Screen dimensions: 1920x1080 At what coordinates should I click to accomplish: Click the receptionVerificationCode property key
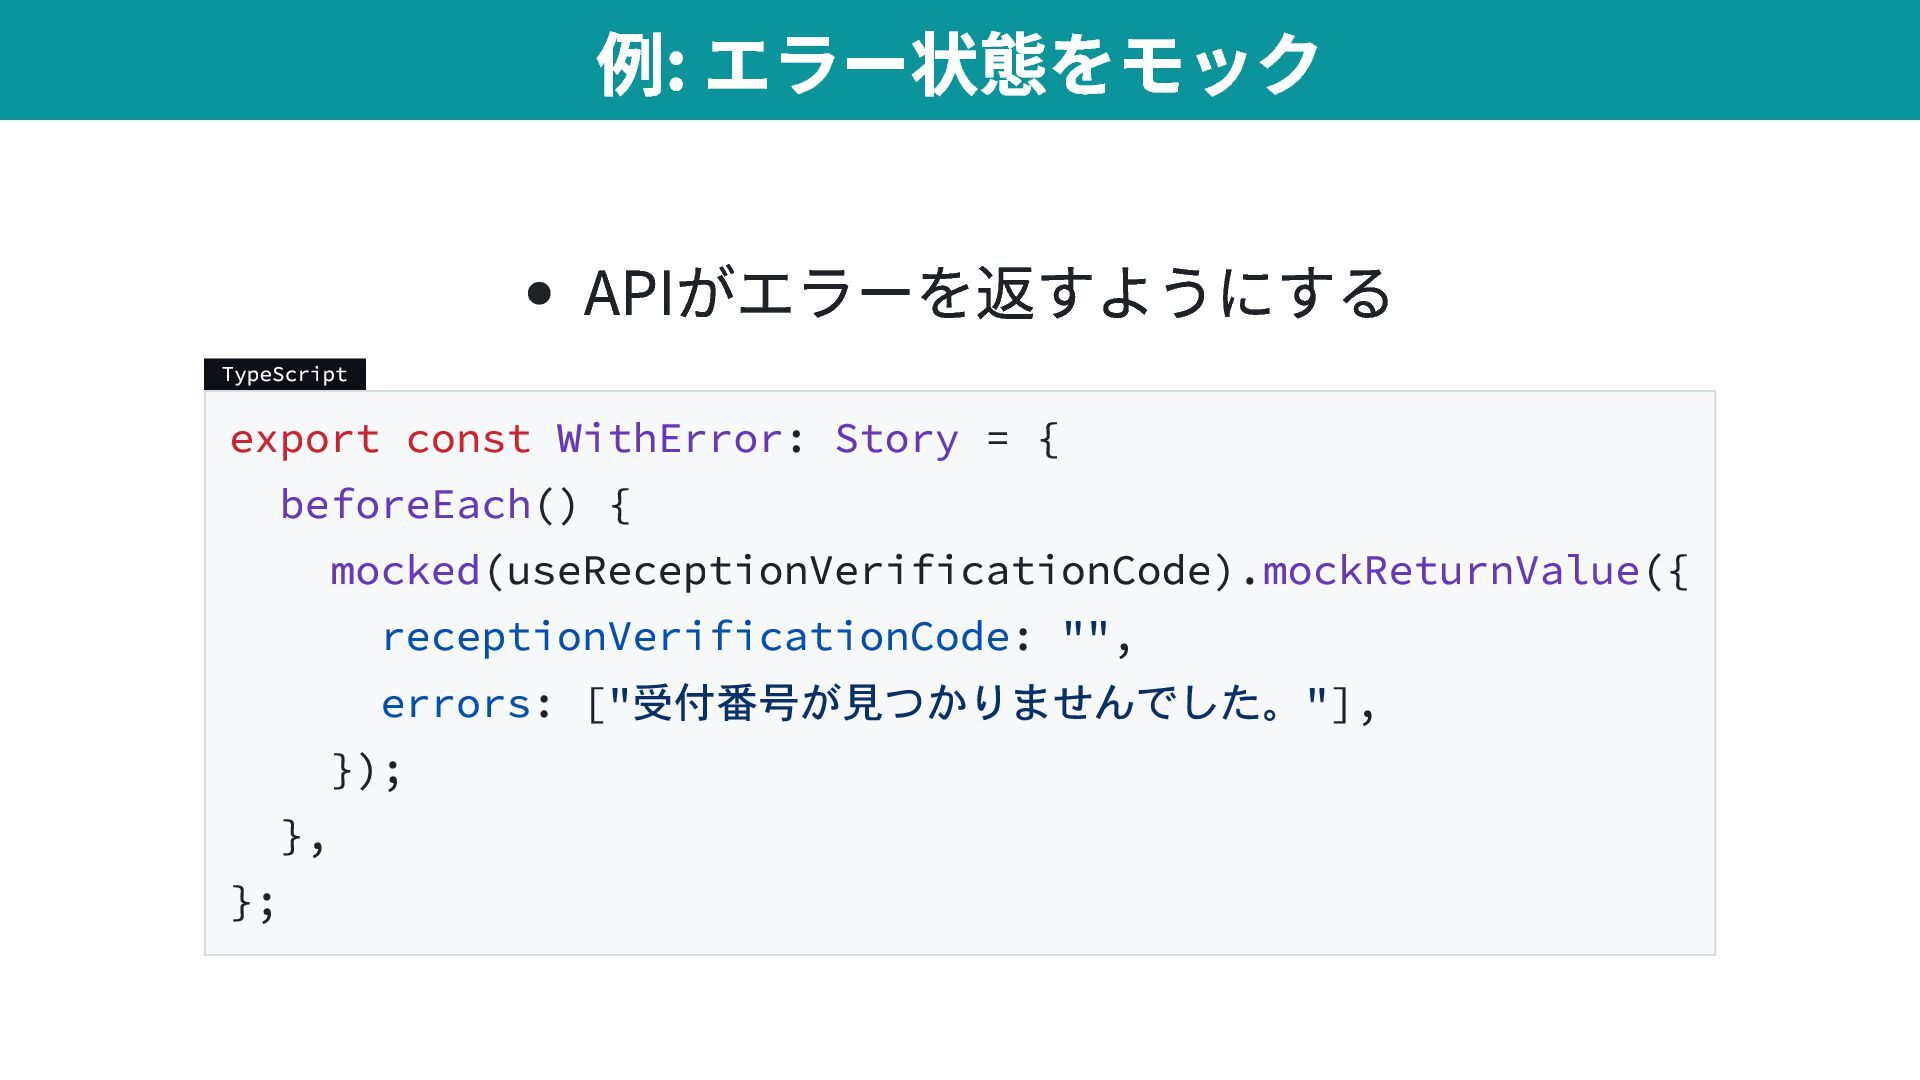(695, 637)
